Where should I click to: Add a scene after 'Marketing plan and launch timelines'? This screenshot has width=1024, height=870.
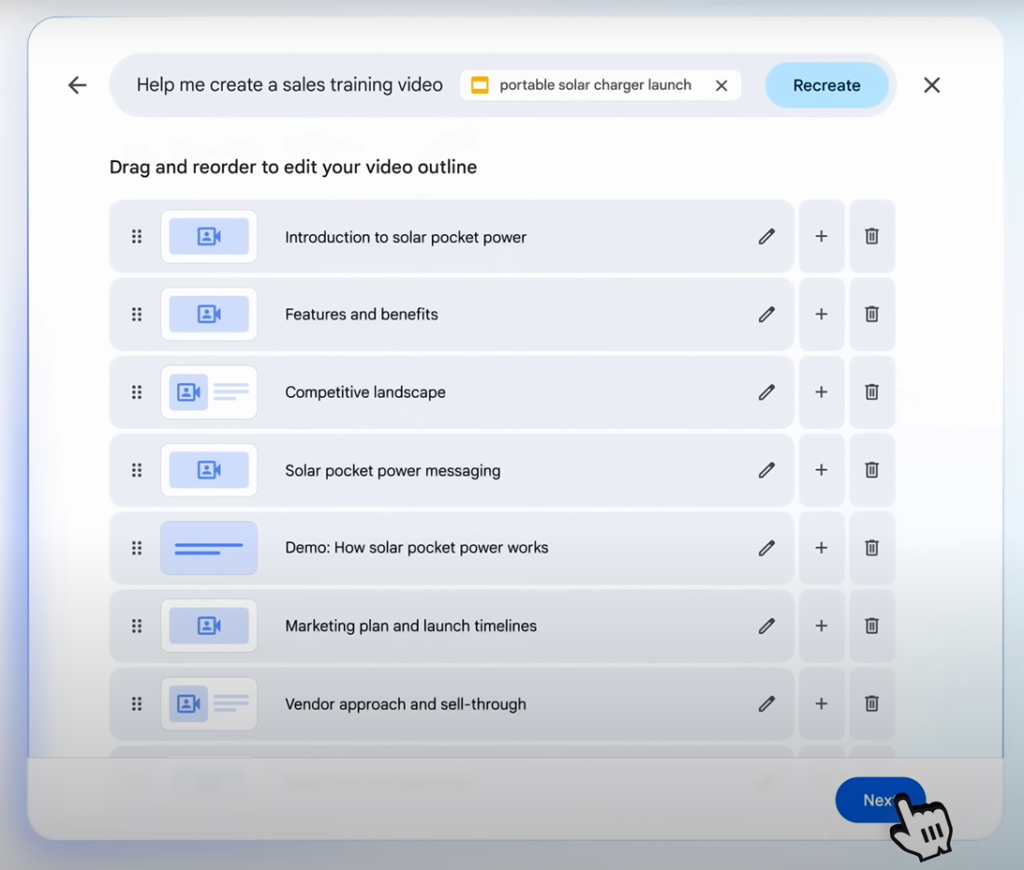coord(821,626)
